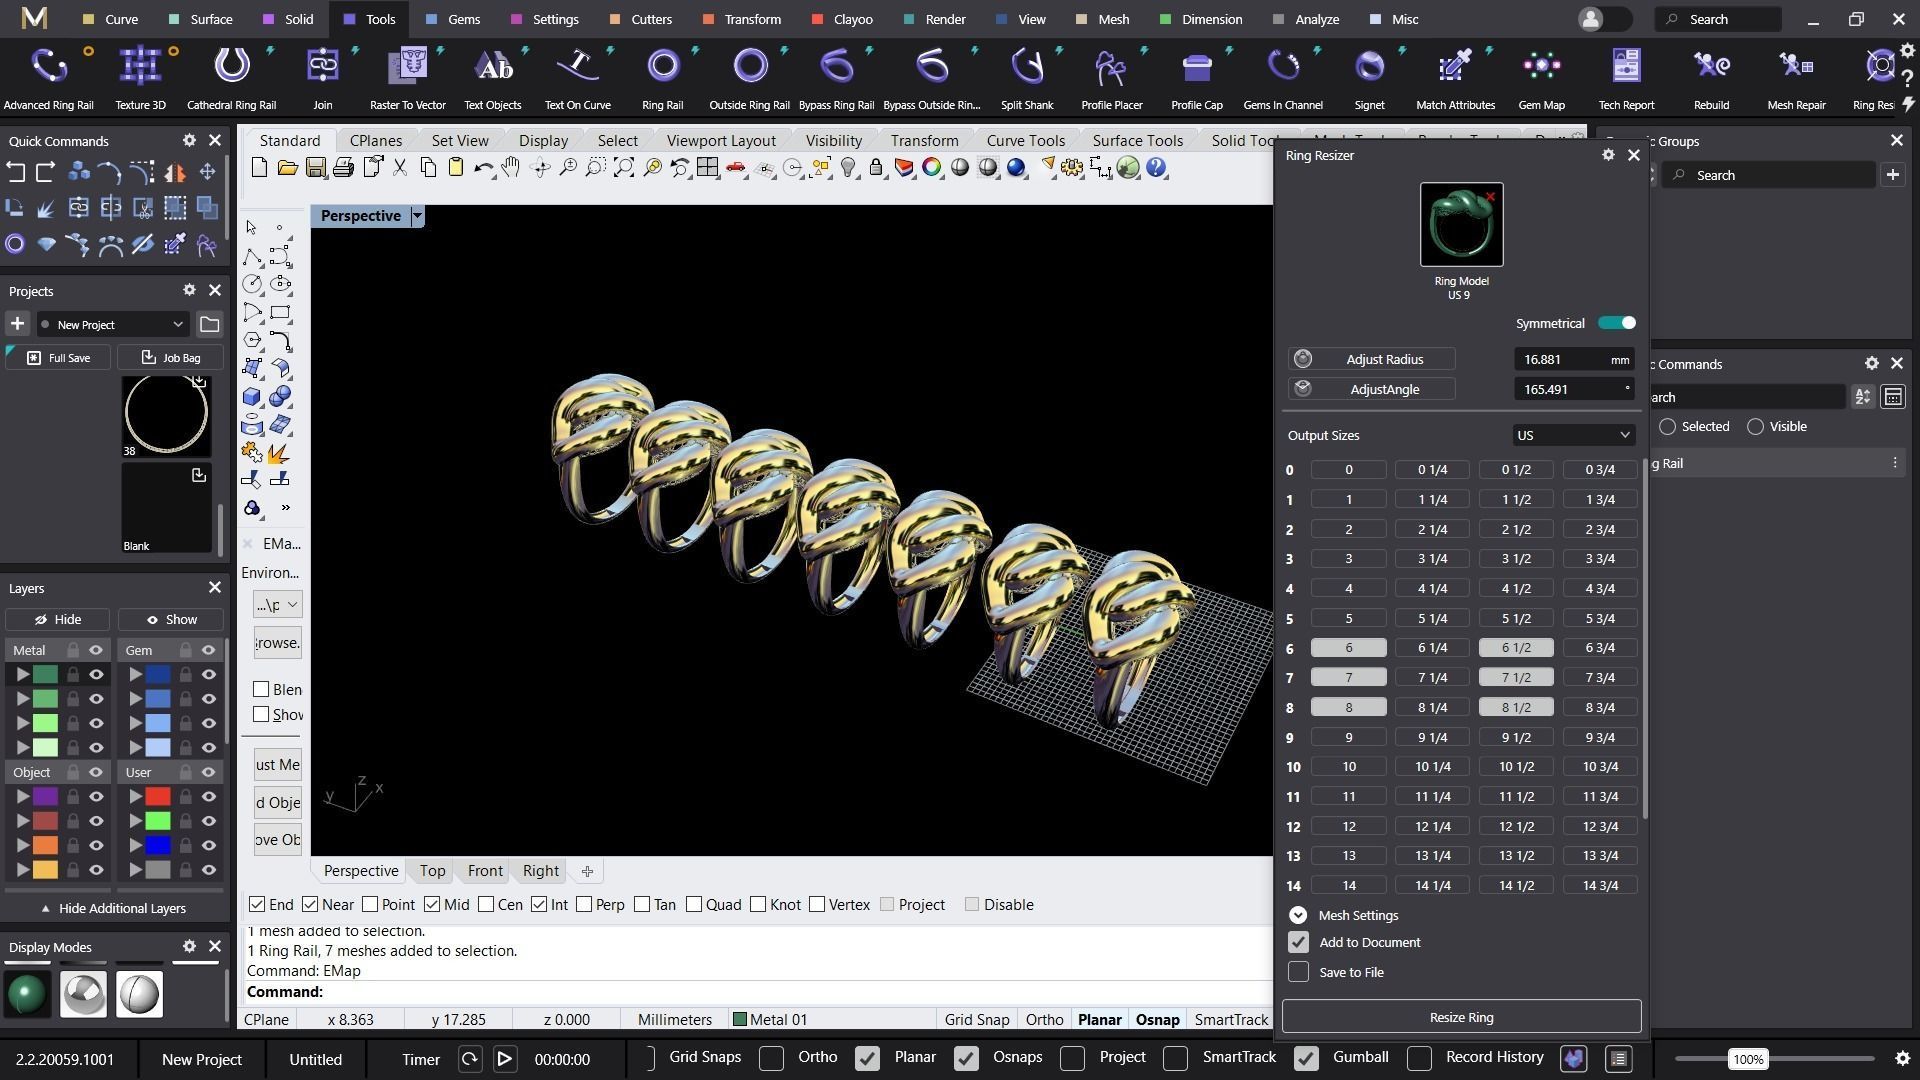The height and width of the screenshot is (1080, 1920).
Task: Open the US output sizes dropdown
Action: (1573, 435)
